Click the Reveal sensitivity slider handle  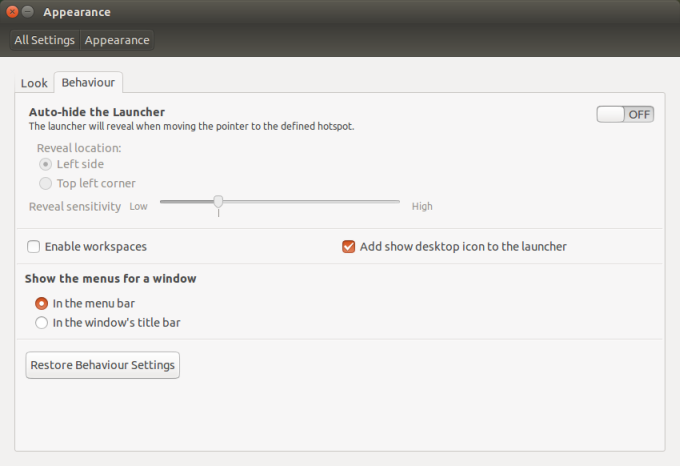[218, 202]
